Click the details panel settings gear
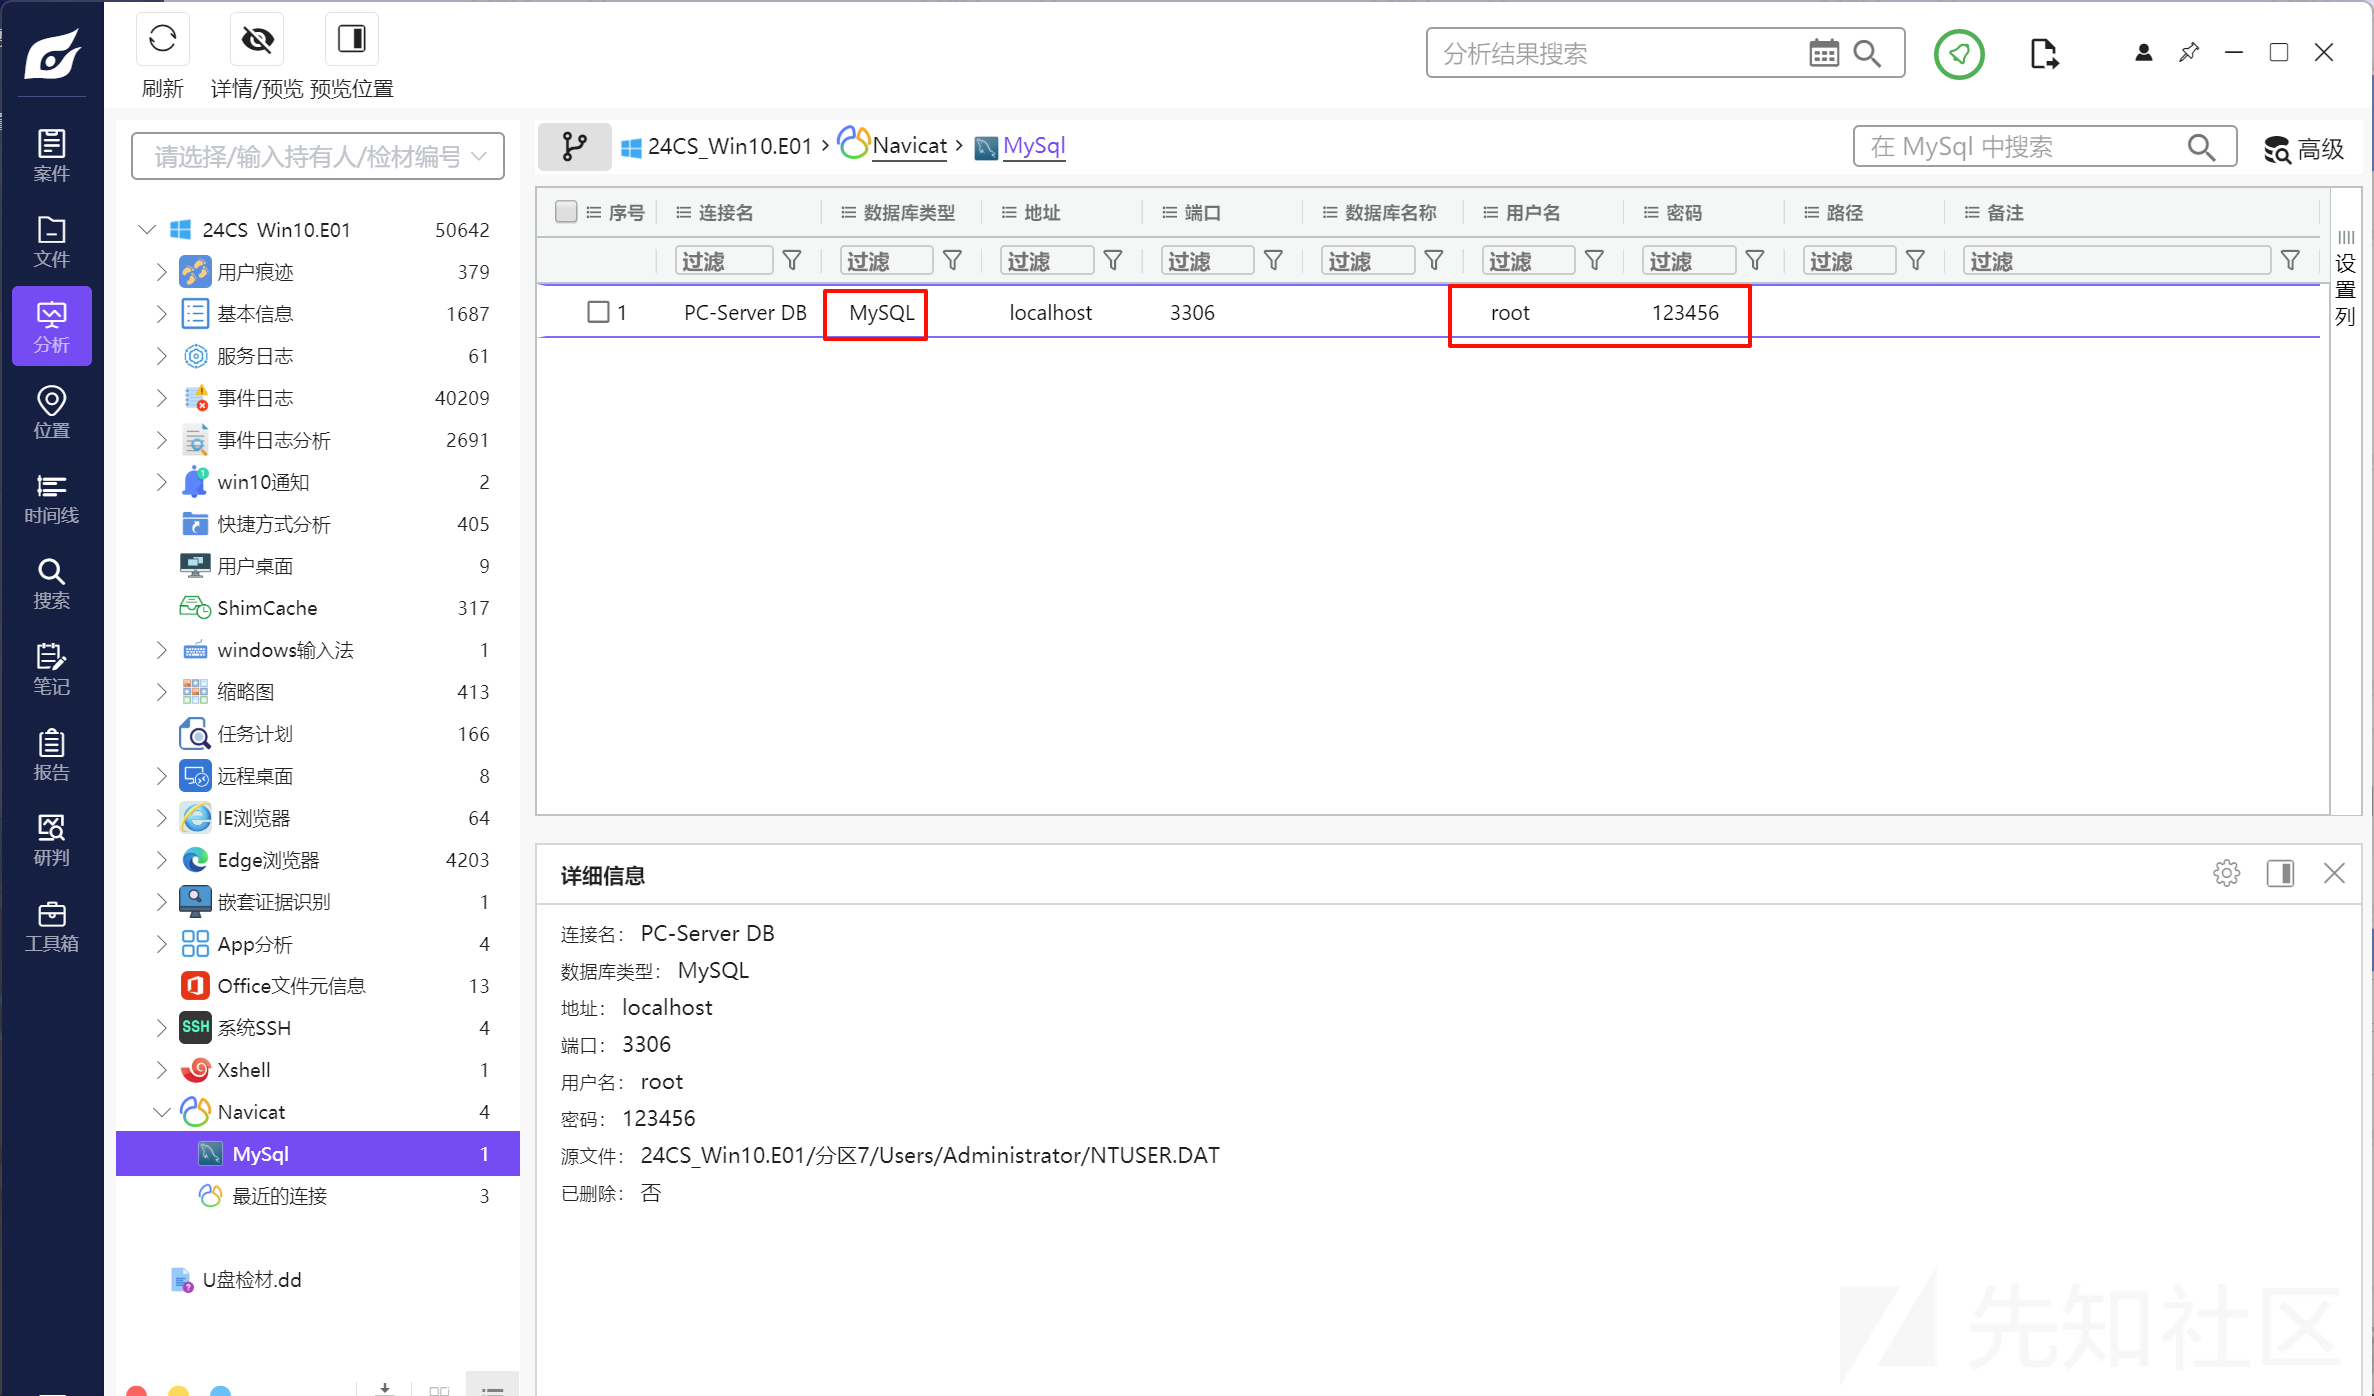The image size is (2374, 1396). pos(2226,873)
